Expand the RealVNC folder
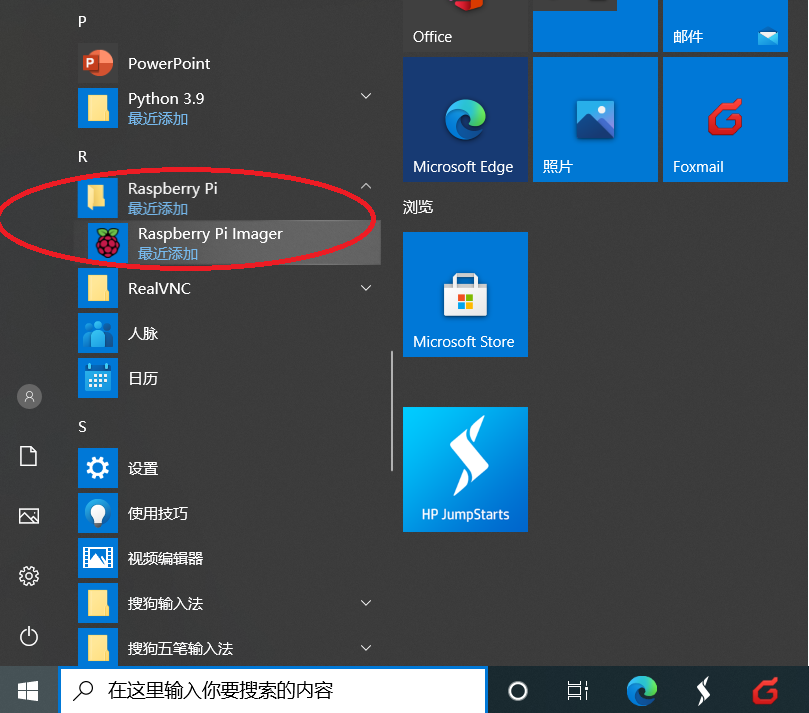Viewport: 809px width, 713px height. tap(365, 288)
